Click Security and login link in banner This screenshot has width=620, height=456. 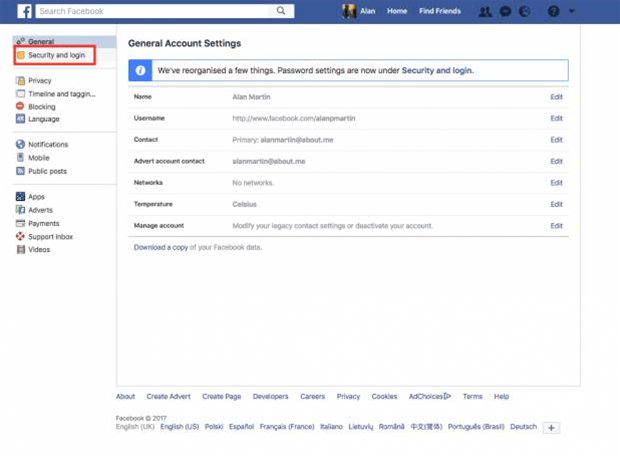coord(437,70)
